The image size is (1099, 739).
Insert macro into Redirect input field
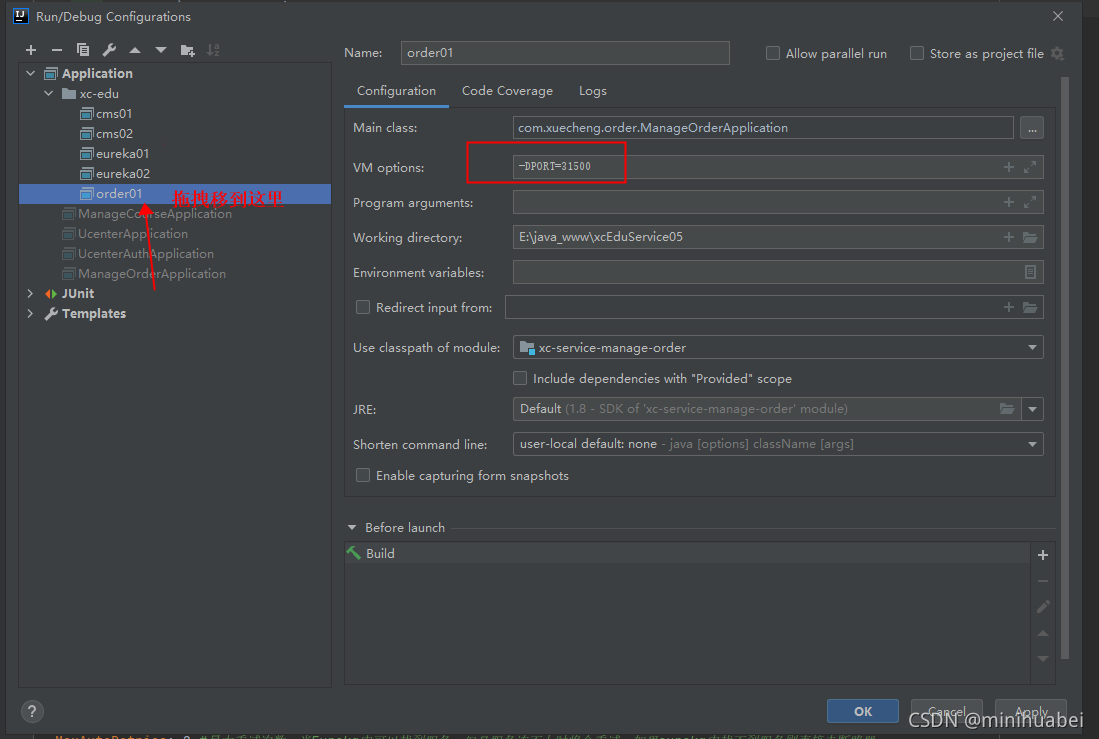pos(1009,307)
